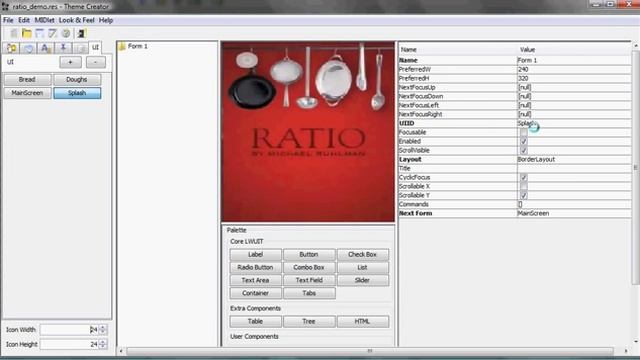640x360 pixels.
Task: Select the Splash UI entry
Action: [77, 93]
